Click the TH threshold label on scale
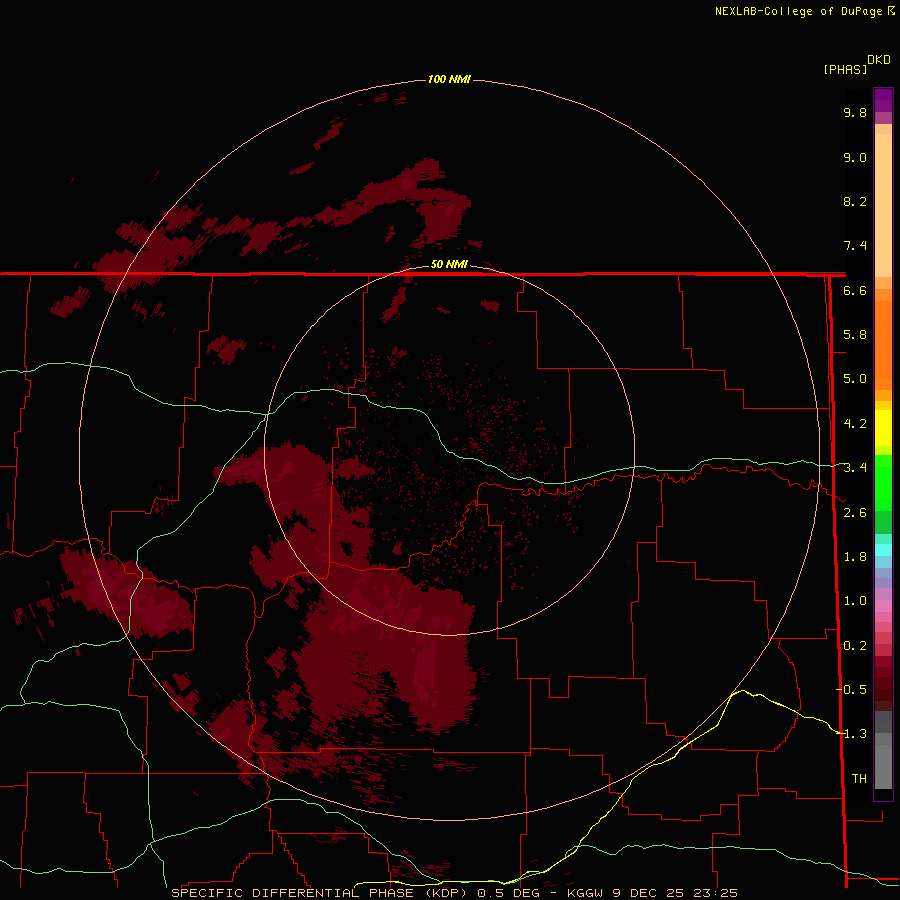The height and width of the screenshot is (900, 900). (x=859, y=779)
